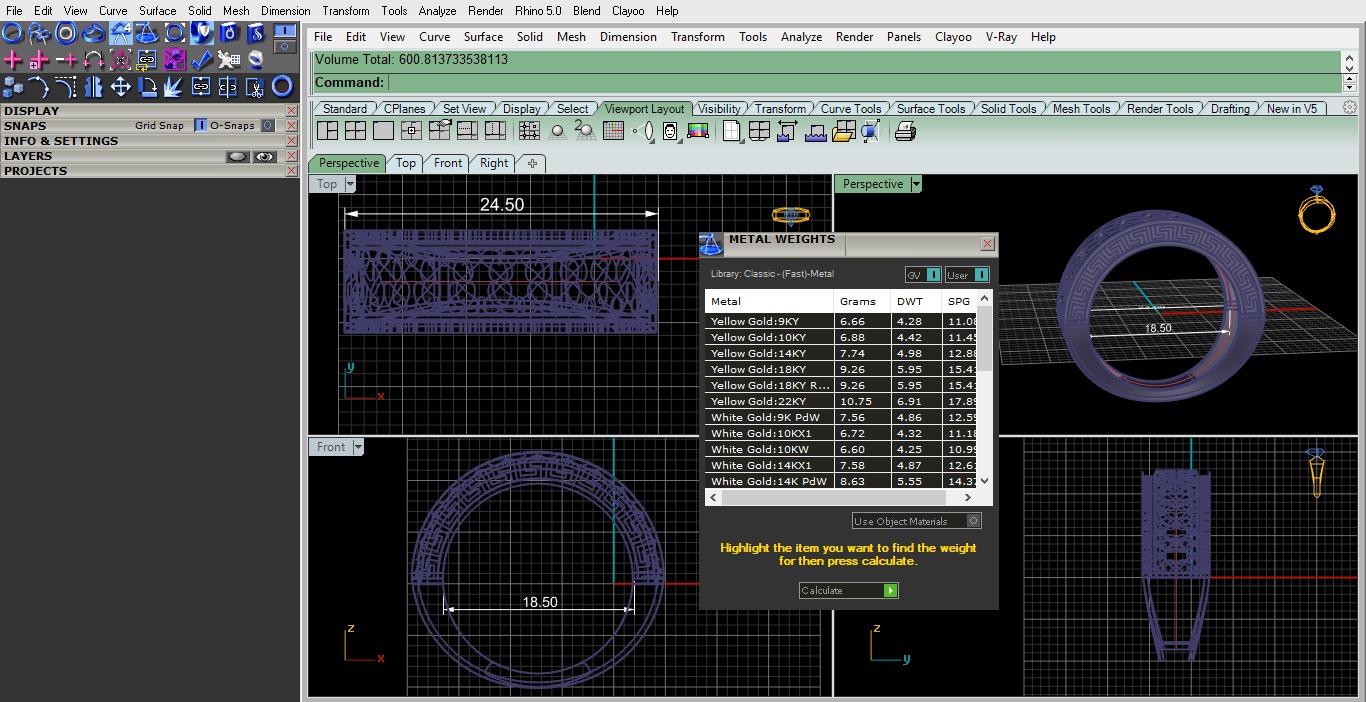Open the V-Ray menu
Screen dimensions: 1366x702
1001,37
